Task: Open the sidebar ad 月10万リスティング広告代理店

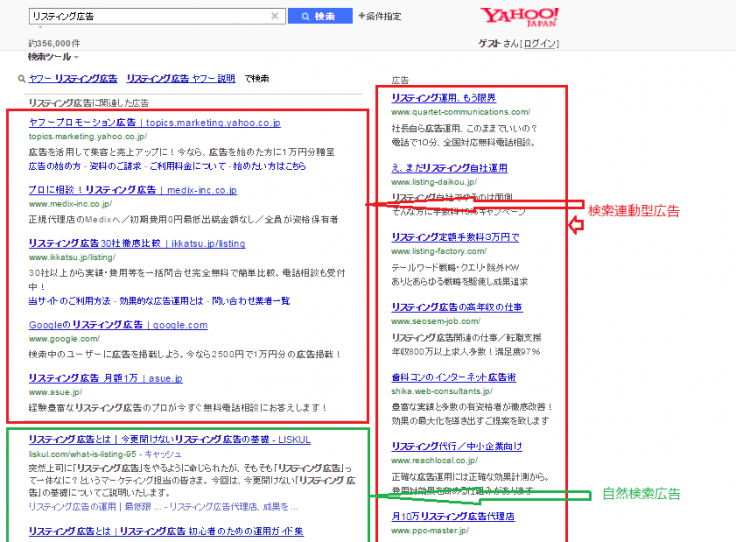Action: [453, 517]
